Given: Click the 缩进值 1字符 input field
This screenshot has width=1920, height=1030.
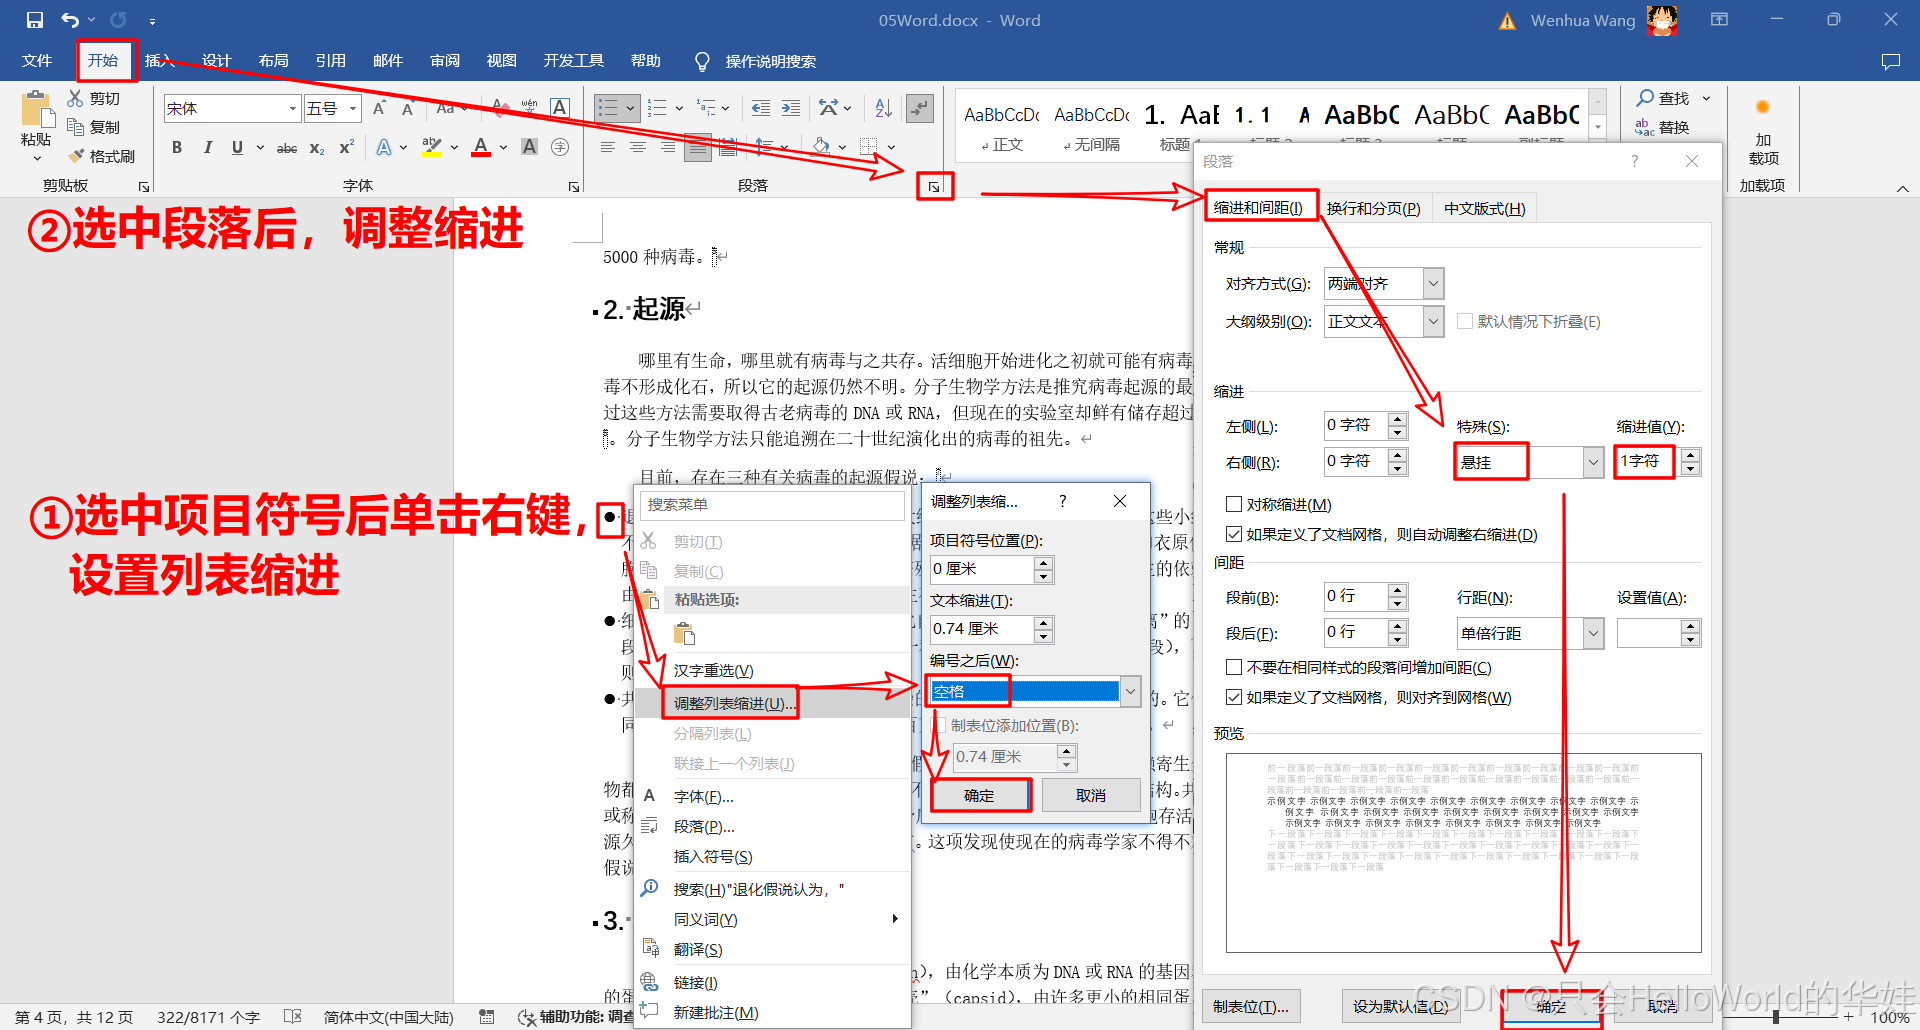Looking at the screenshot, I should (1646, 461).
